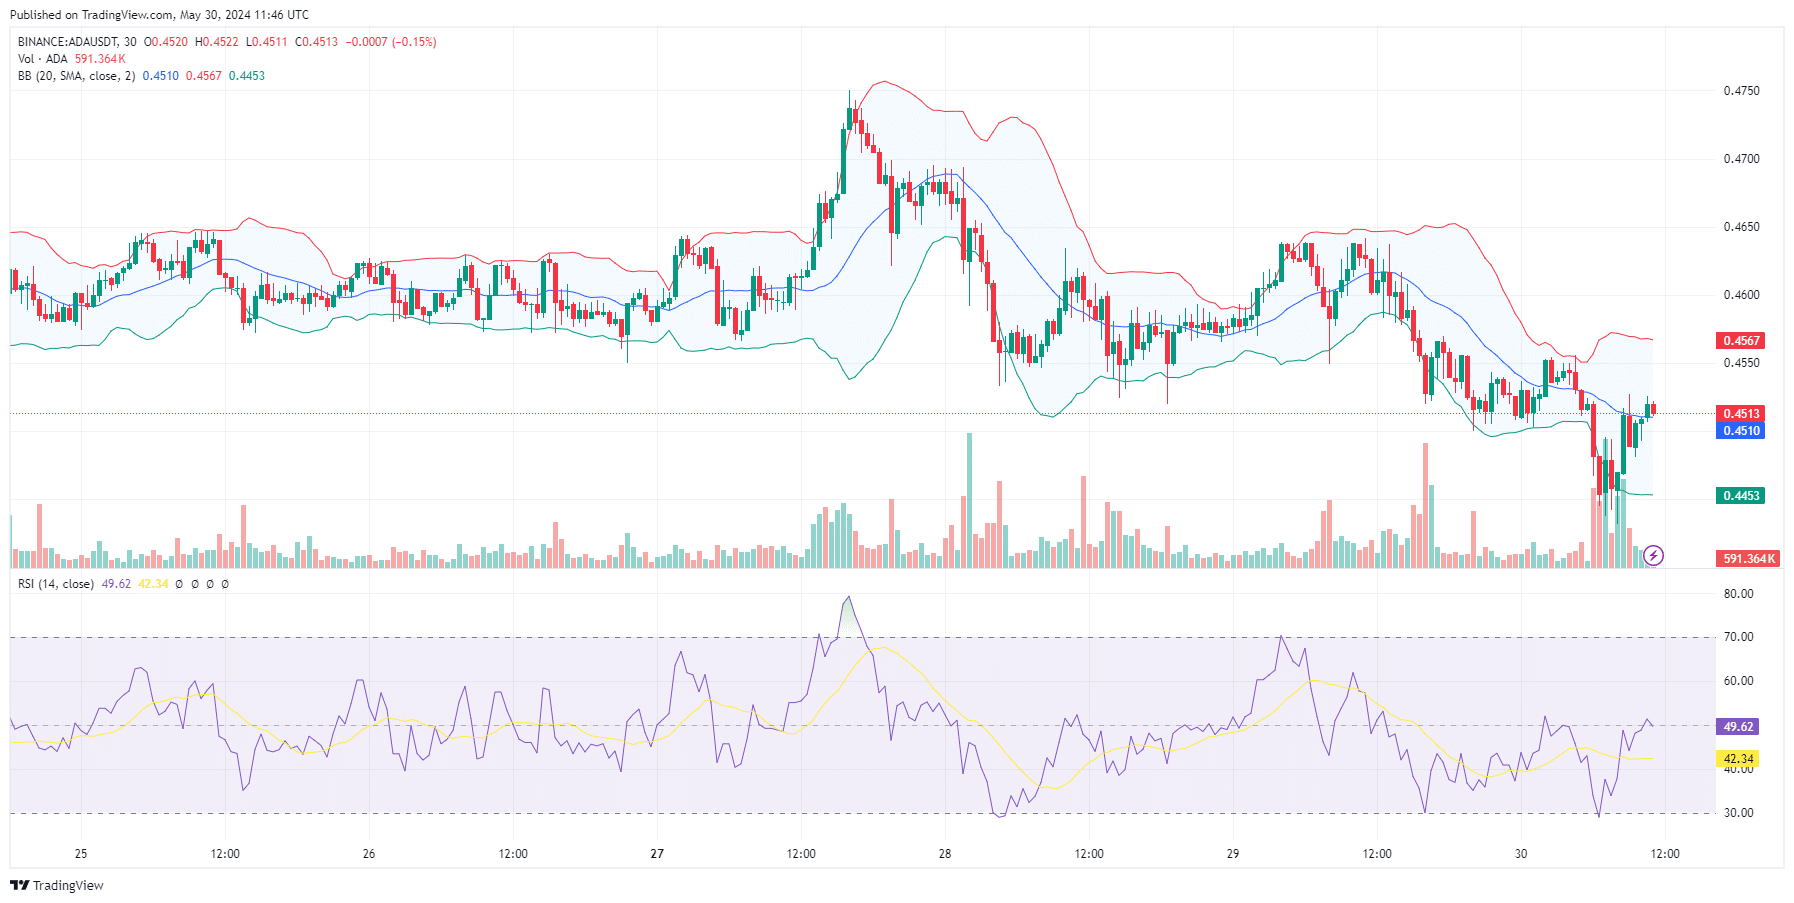This screenshot has height=903, width=1794.
Task: Click the 30.00 RSI axis label
Action: (1738, 813)
